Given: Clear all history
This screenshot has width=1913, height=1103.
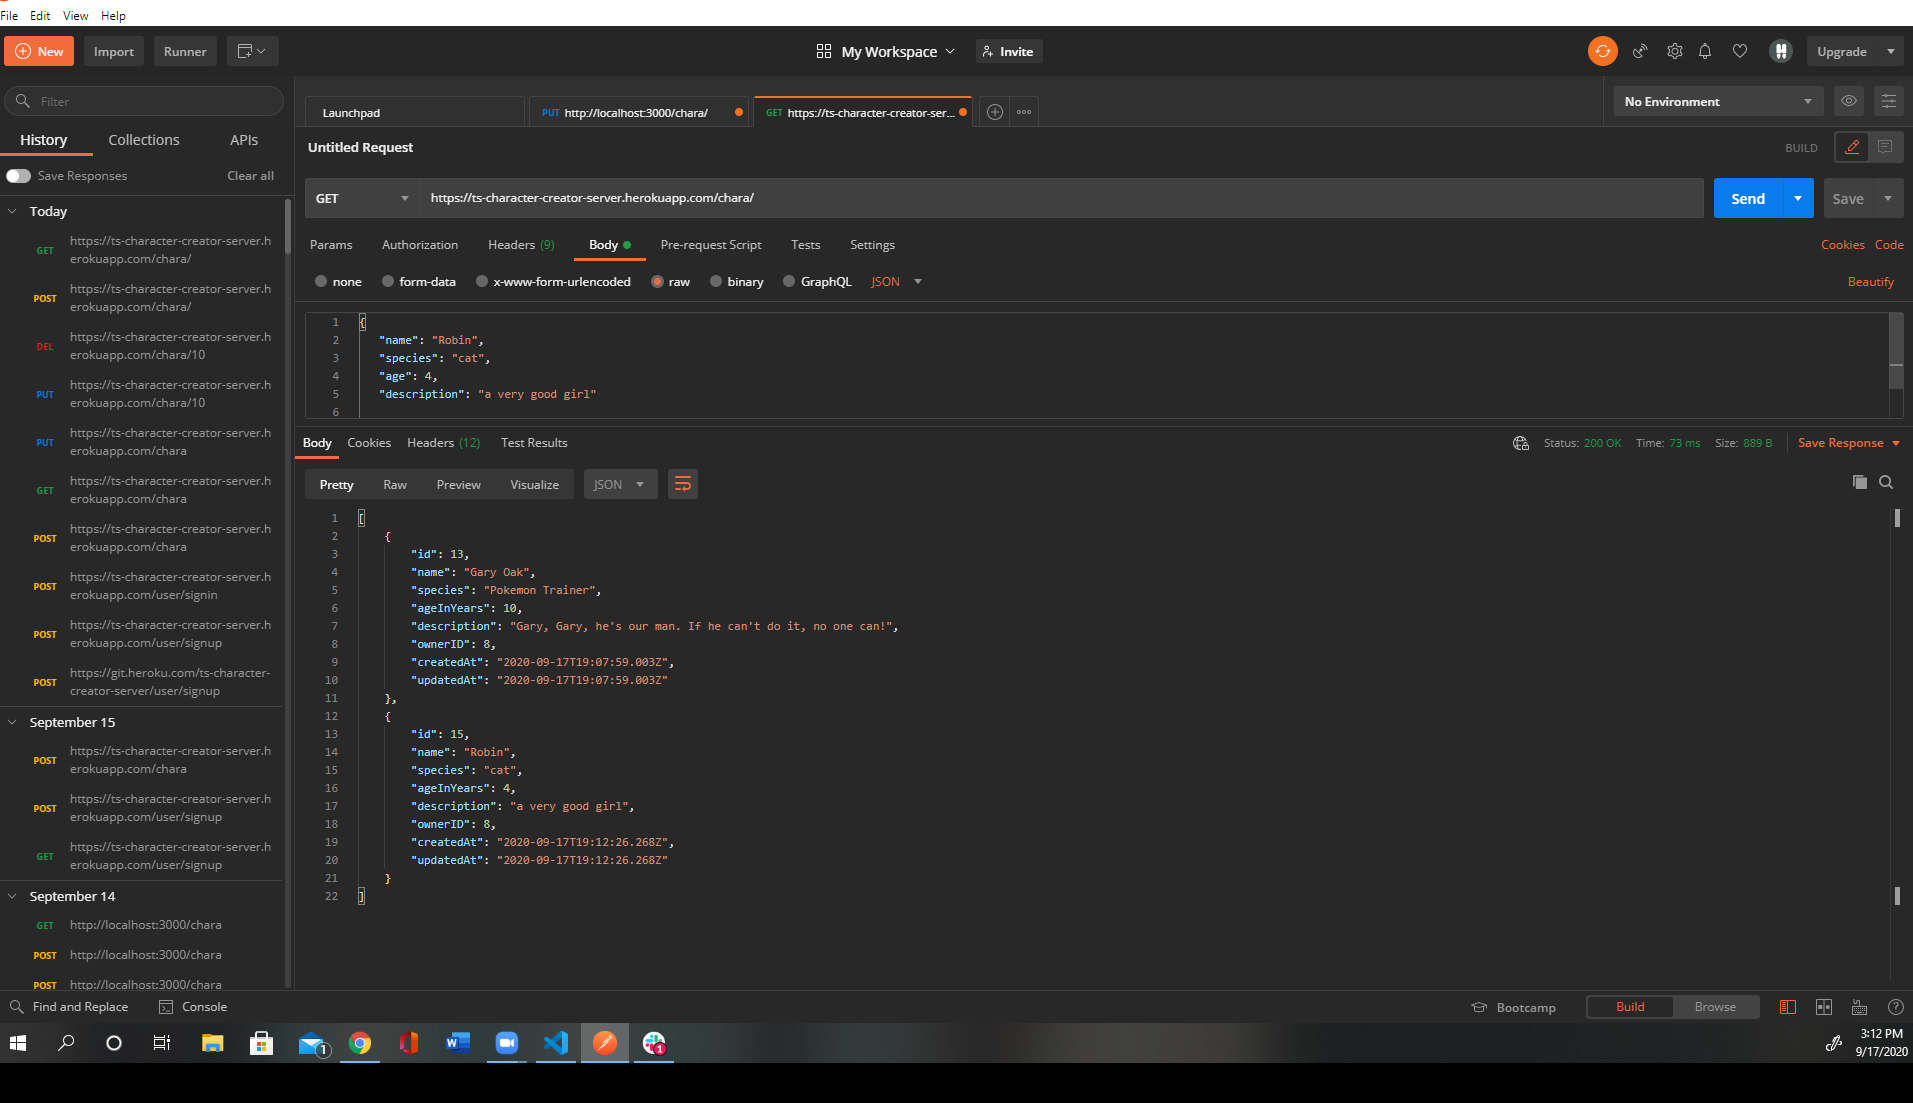Looking at the screenshot, I should point(250,176).
